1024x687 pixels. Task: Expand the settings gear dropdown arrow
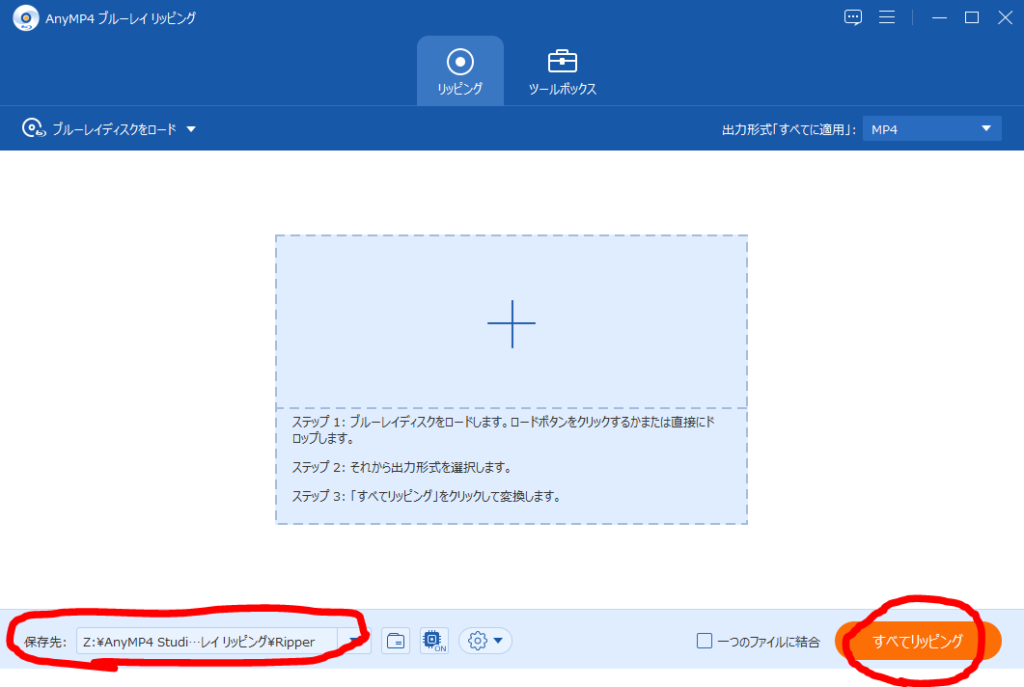click(x=497, y=640)
